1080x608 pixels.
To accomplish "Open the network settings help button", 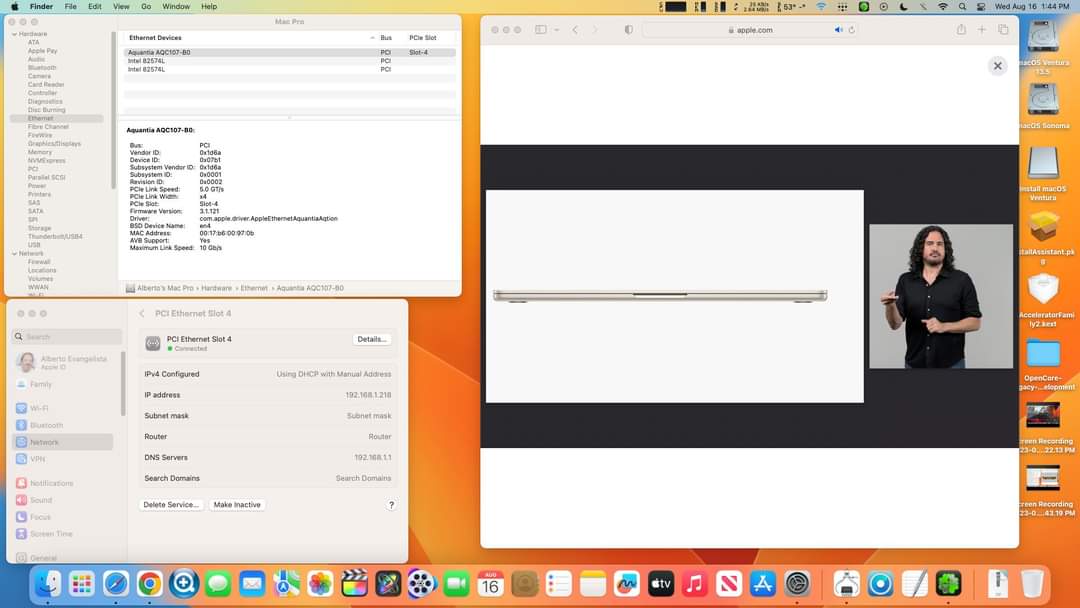I will (x=391, y=505).
